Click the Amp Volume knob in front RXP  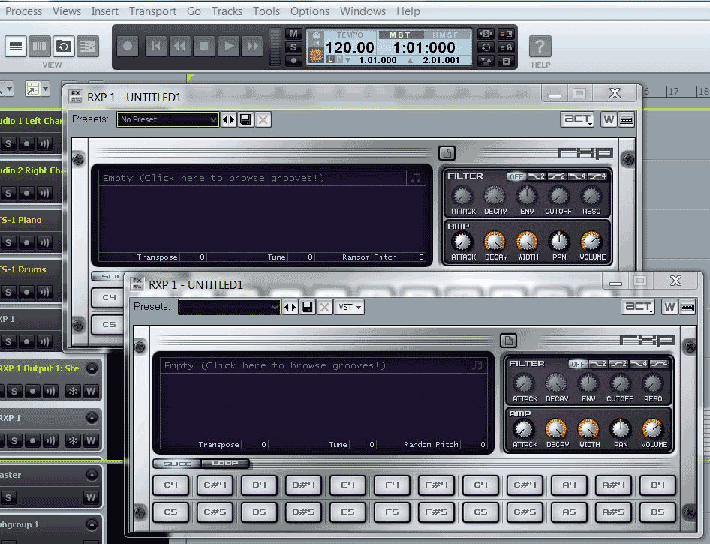coord(652,429)
